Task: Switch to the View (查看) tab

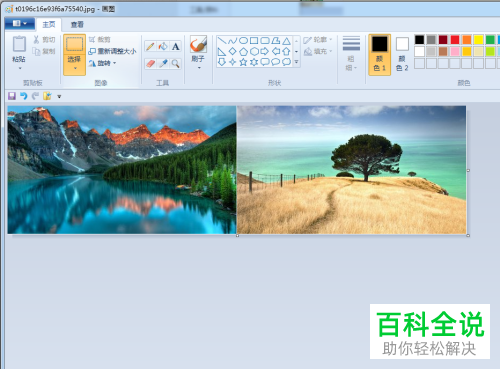Action: click(77, 25)
